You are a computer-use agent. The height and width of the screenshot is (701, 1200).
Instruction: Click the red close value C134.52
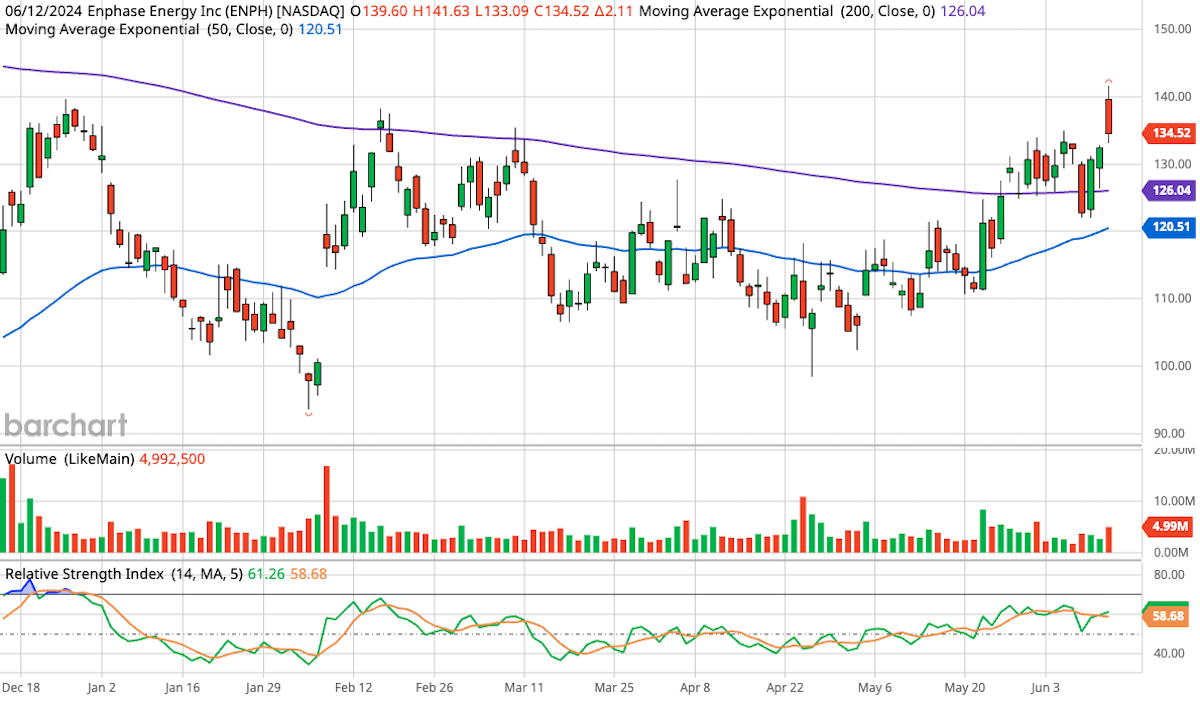pyautogui.click(x=561, y=11)
